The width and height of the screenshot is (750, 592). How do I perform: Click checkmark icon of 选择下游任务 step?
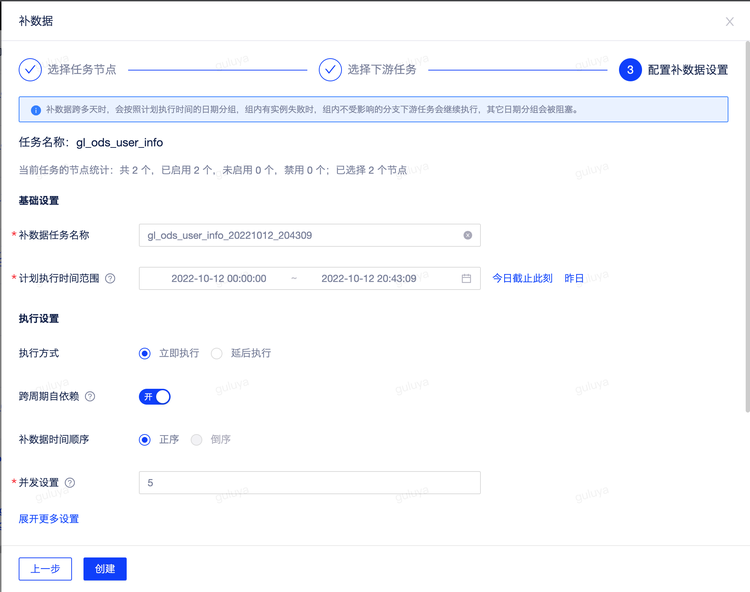330,70
